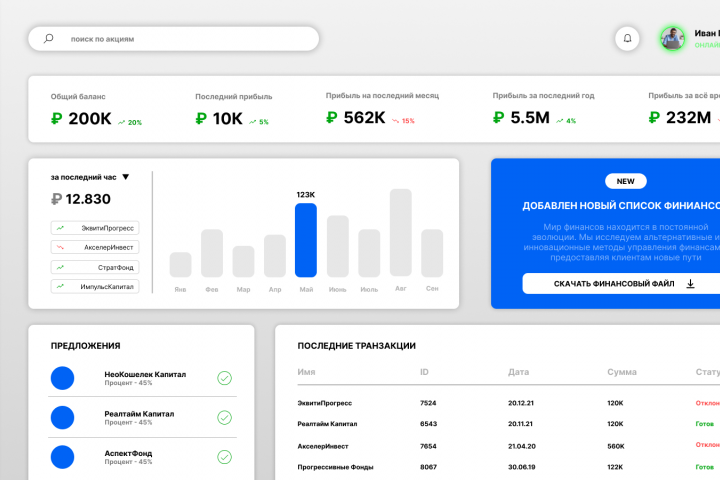Toggle the АспектФонд checkmark
Viewport: 720px width, 480px height.
(225, 457)
